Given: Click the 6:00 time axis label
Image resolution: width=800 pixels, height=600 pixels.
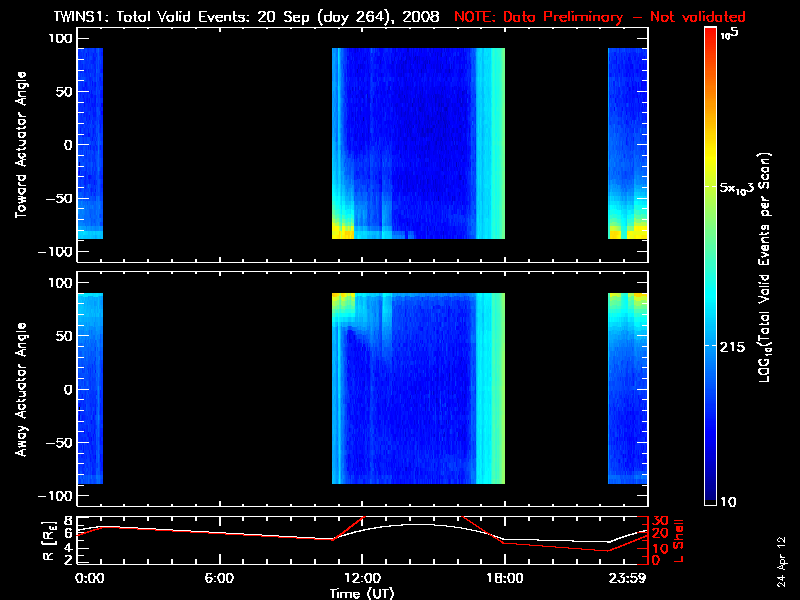Looking at the screenshot, I should (218, 578).
